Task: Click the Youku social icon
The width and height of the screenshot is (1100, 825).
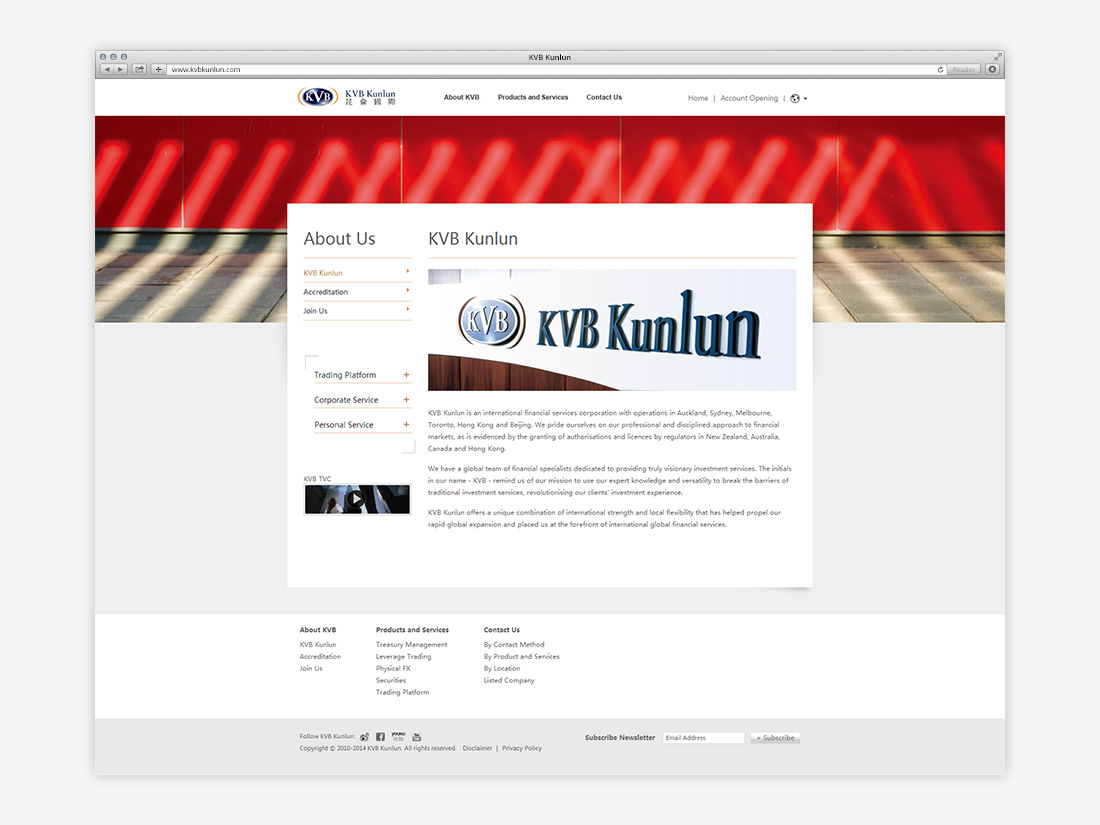Action: (x=398, y=737)
